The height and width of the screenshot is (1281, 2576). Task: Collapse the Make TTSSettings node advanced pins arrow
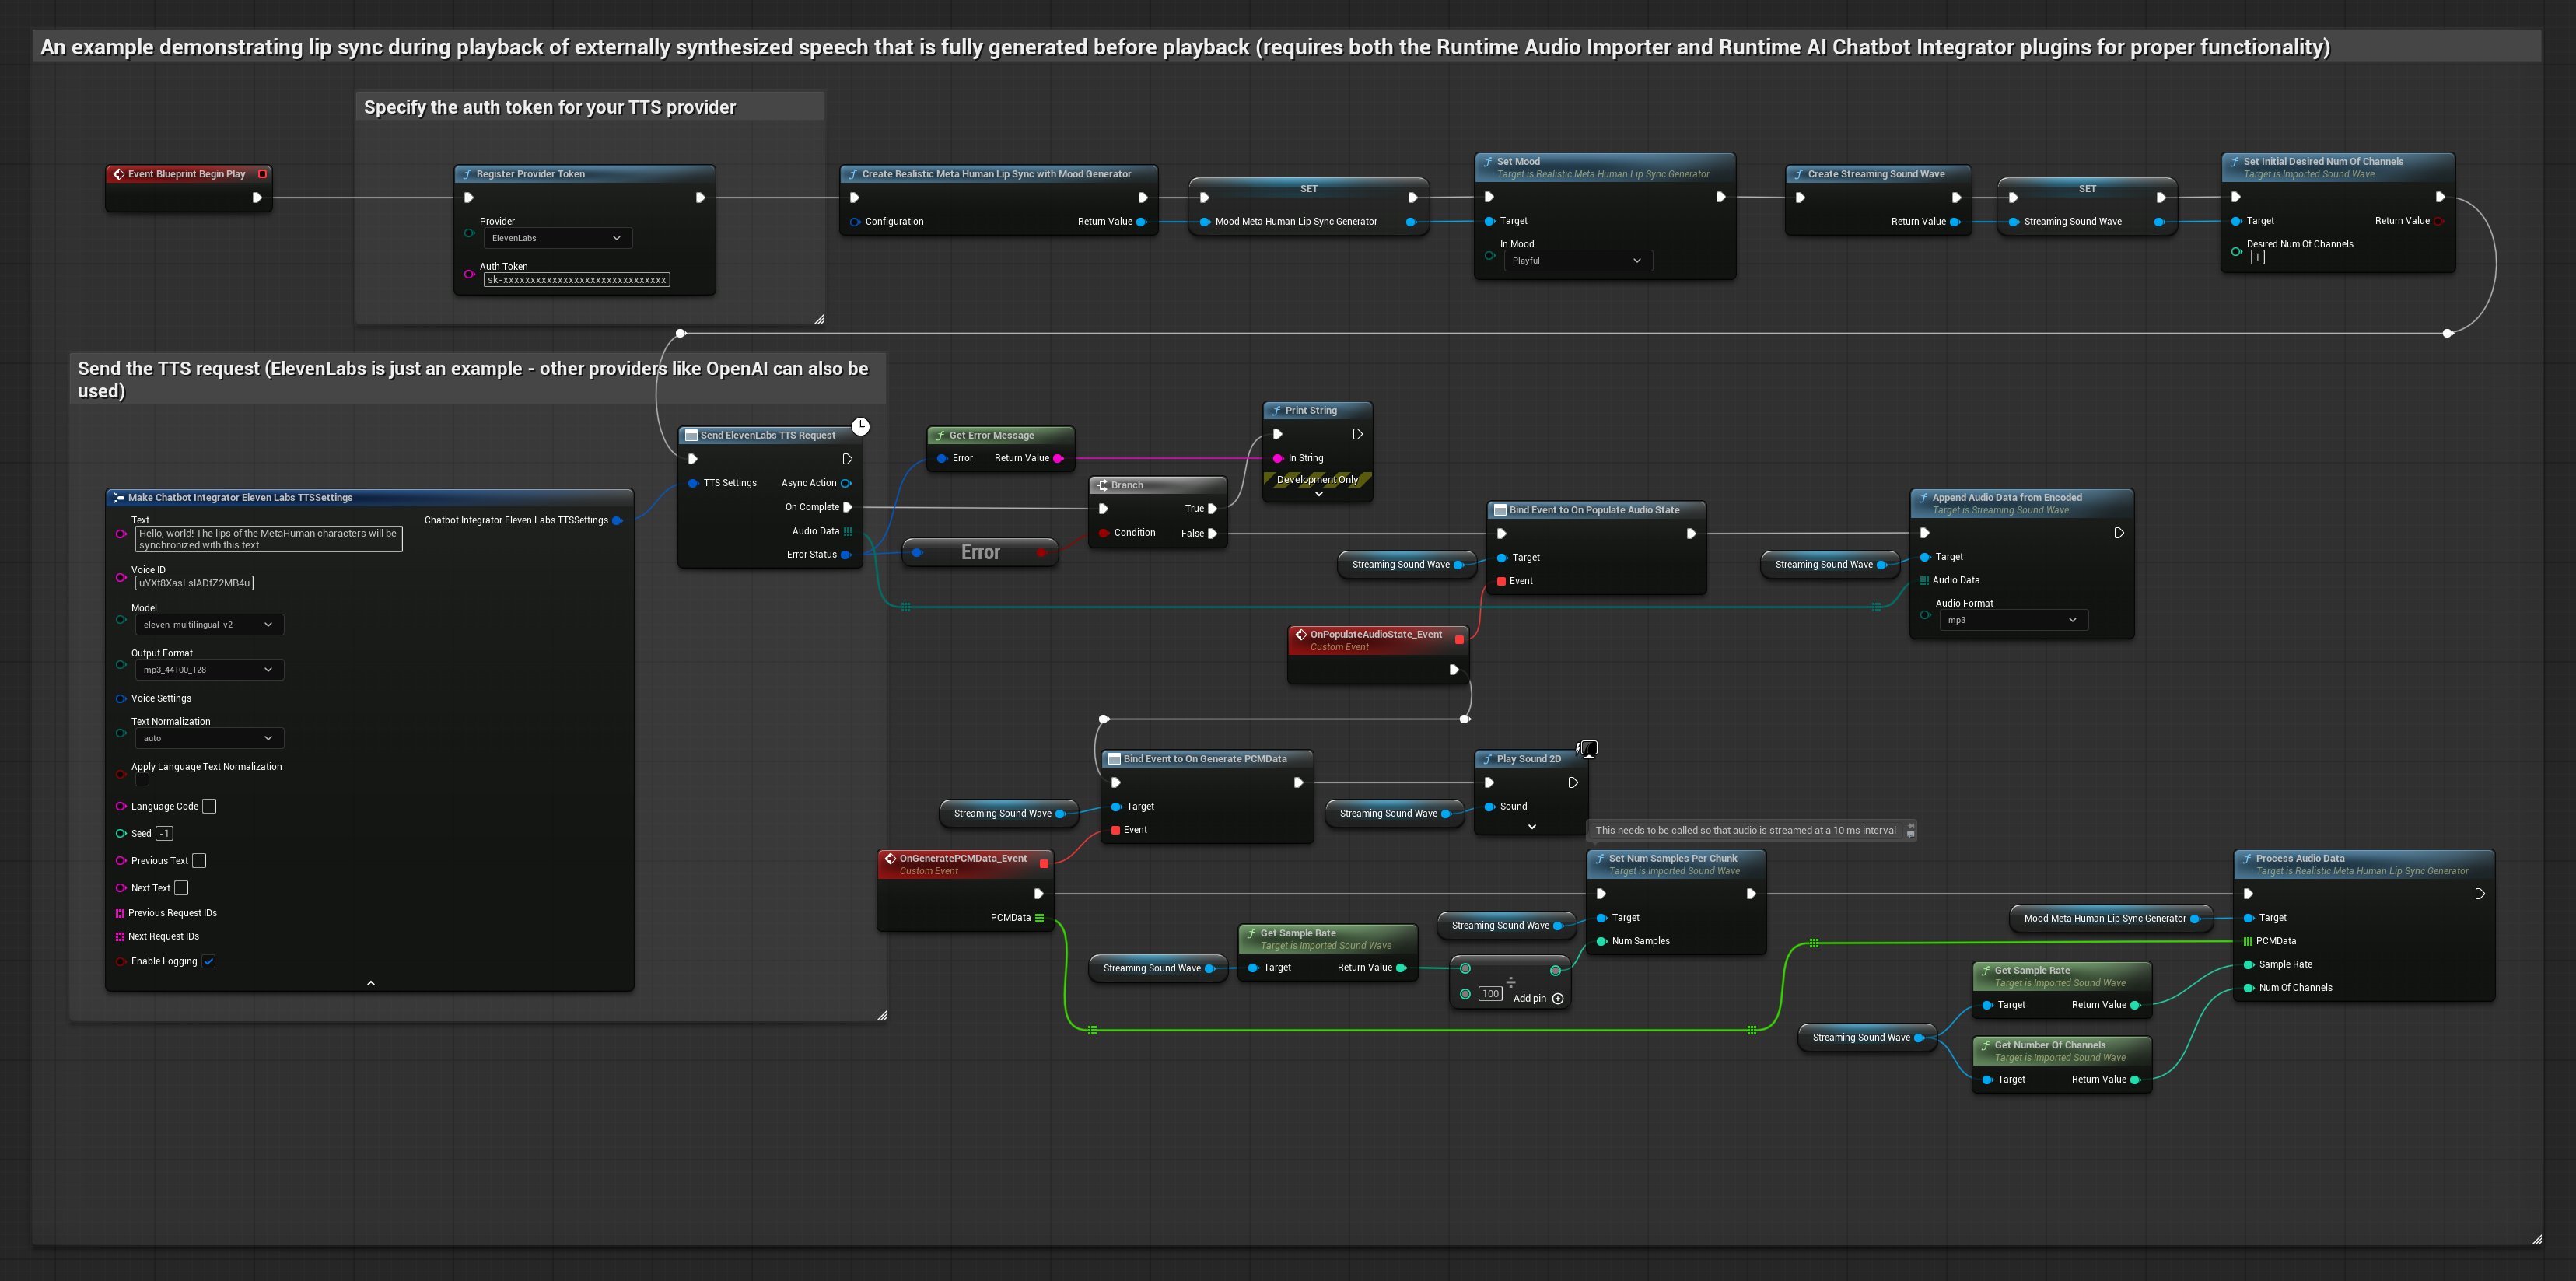[371, 983]
